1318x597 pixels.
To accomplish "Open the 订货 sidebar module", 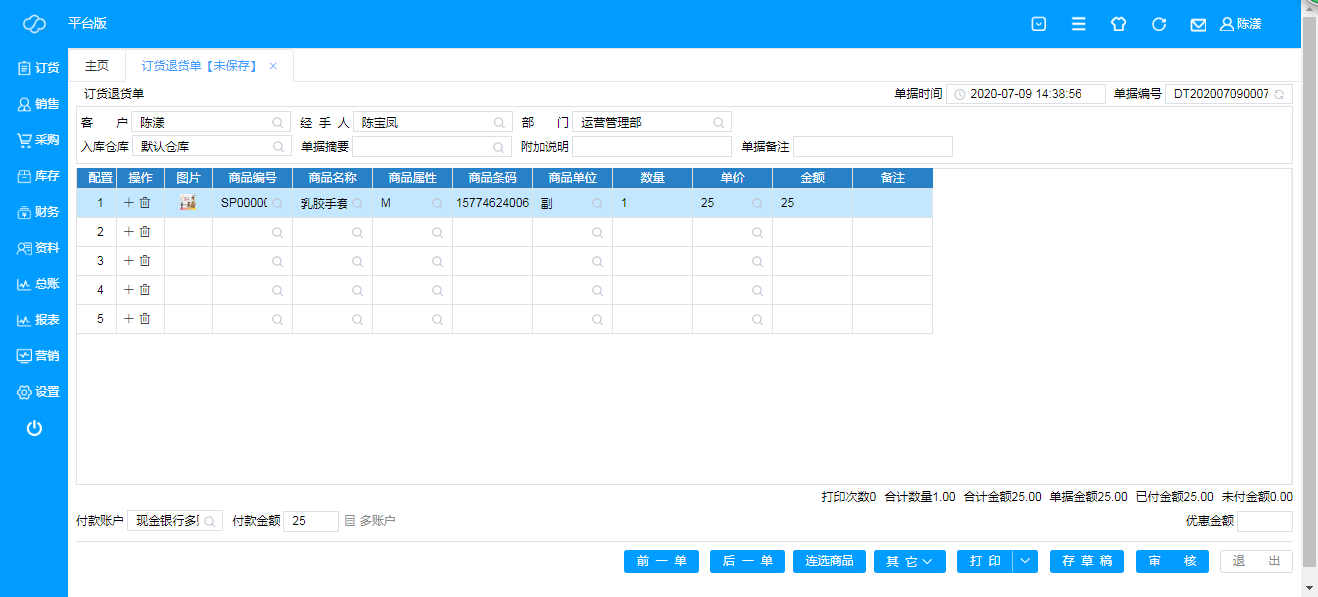I will coord(38,68).
